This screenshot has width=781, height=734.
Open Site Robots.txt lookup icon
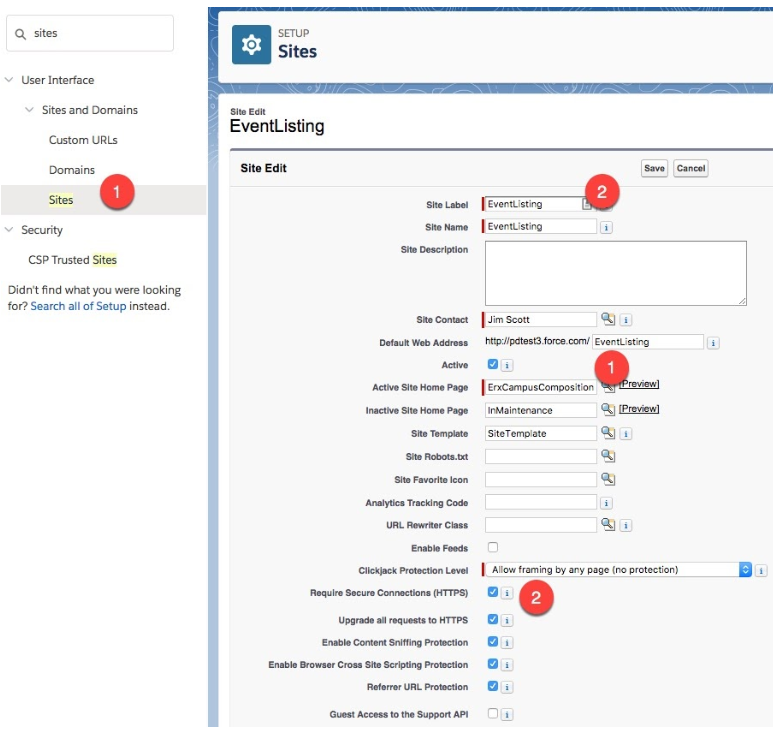607,456
